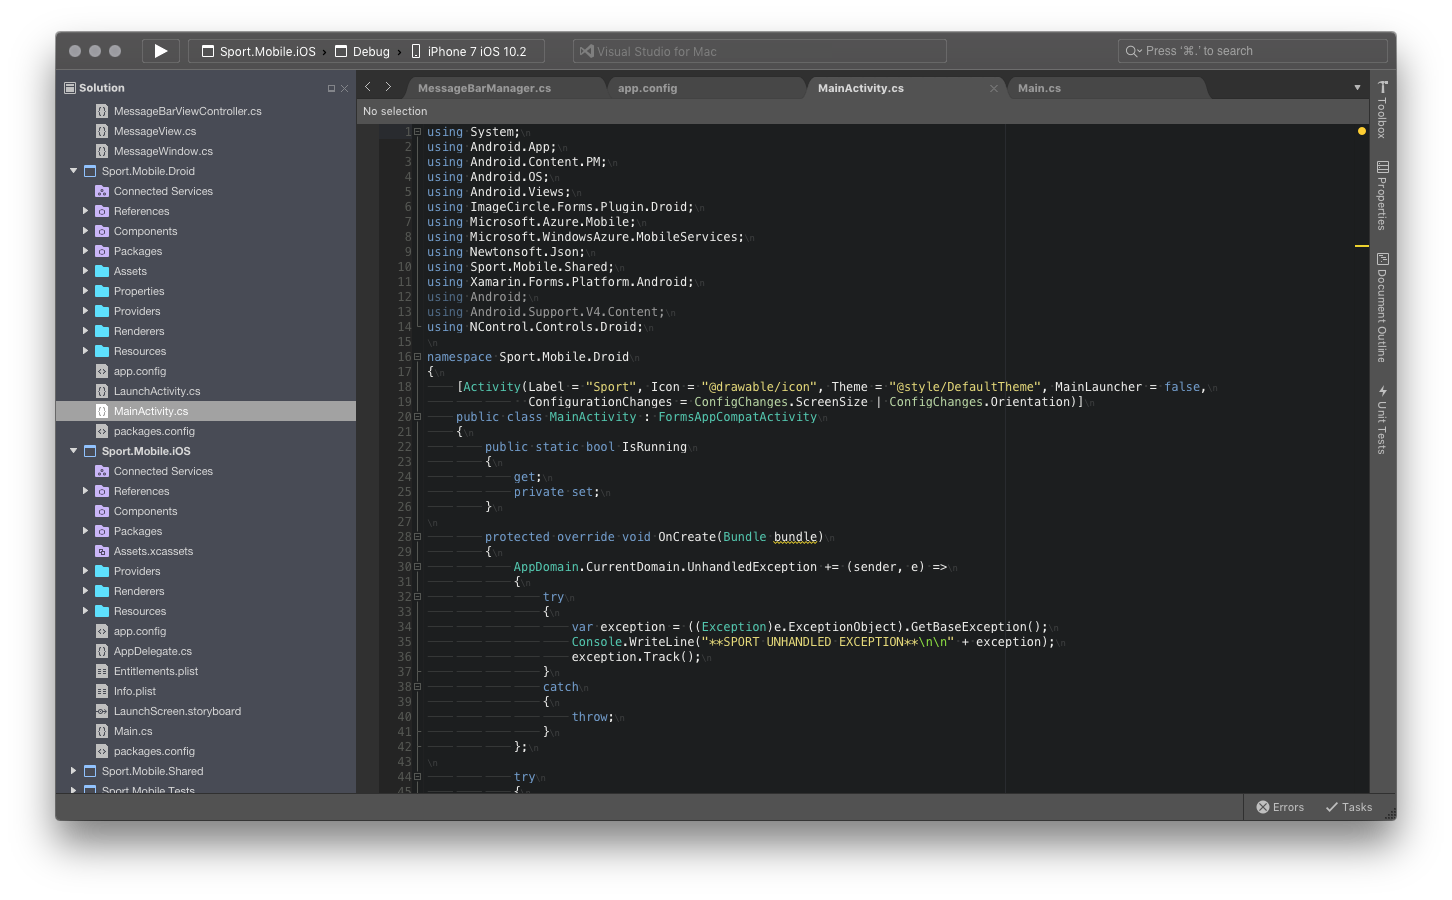Open the tab overflow dropdown at far right
The width and height of the screenshot is (1452, 900).
tap(1357, 87)
